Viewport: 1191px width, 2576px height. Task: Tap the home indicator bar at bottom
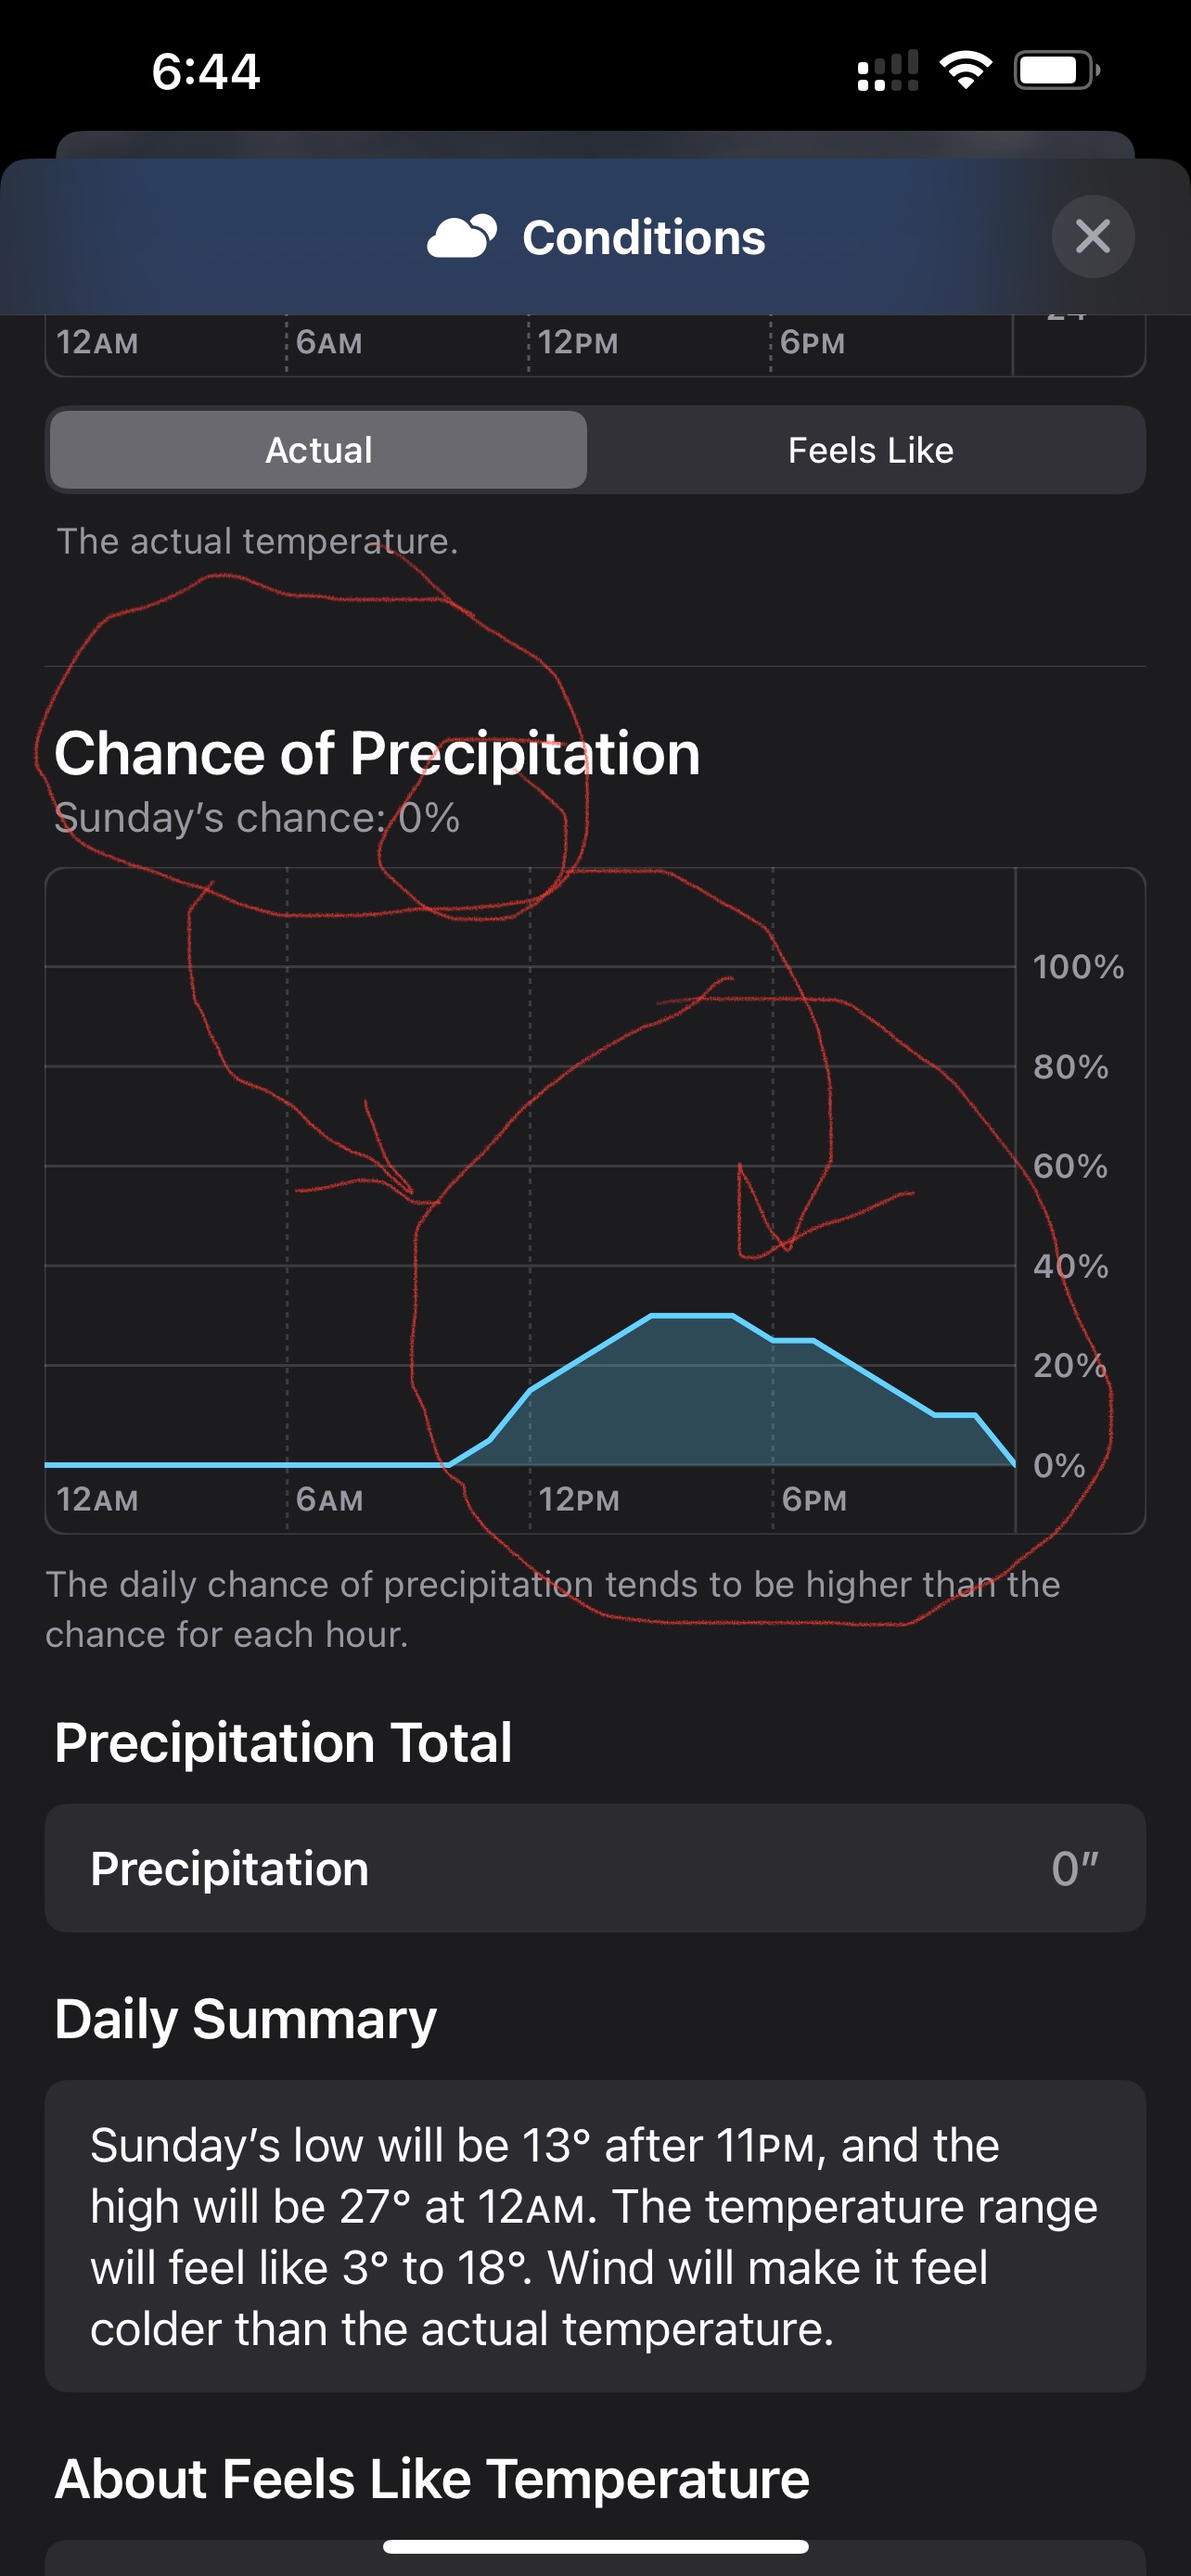(x=595, y=2546)
